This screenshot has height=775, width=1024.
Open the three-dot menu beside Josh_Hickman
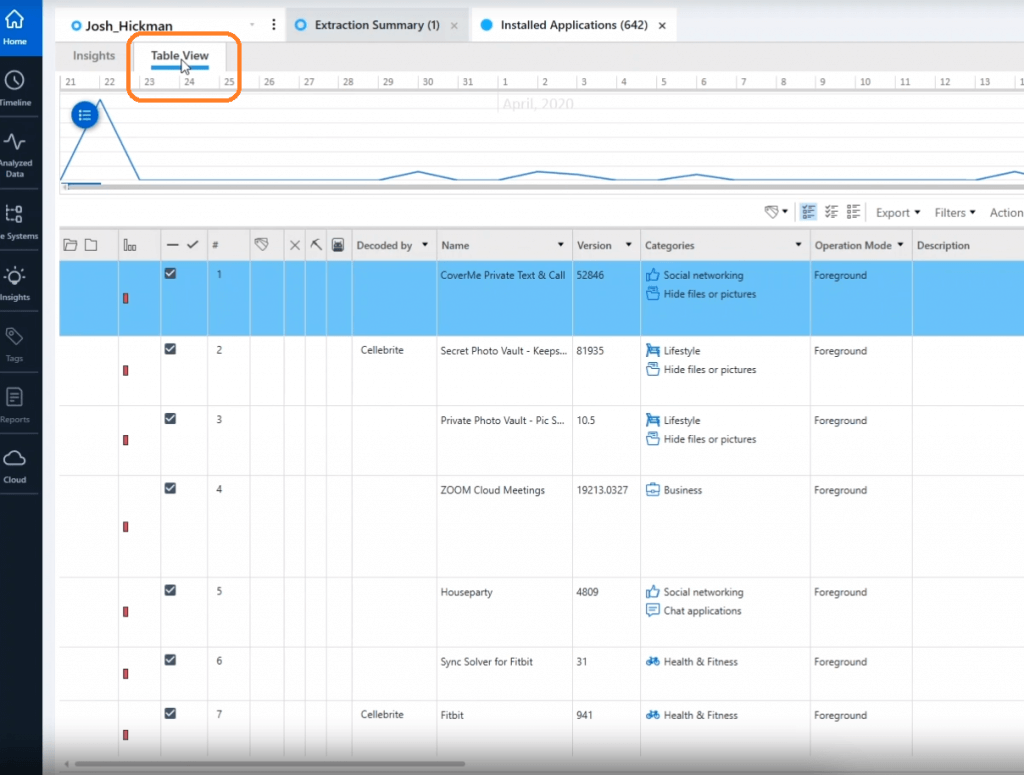coord(274,25)
